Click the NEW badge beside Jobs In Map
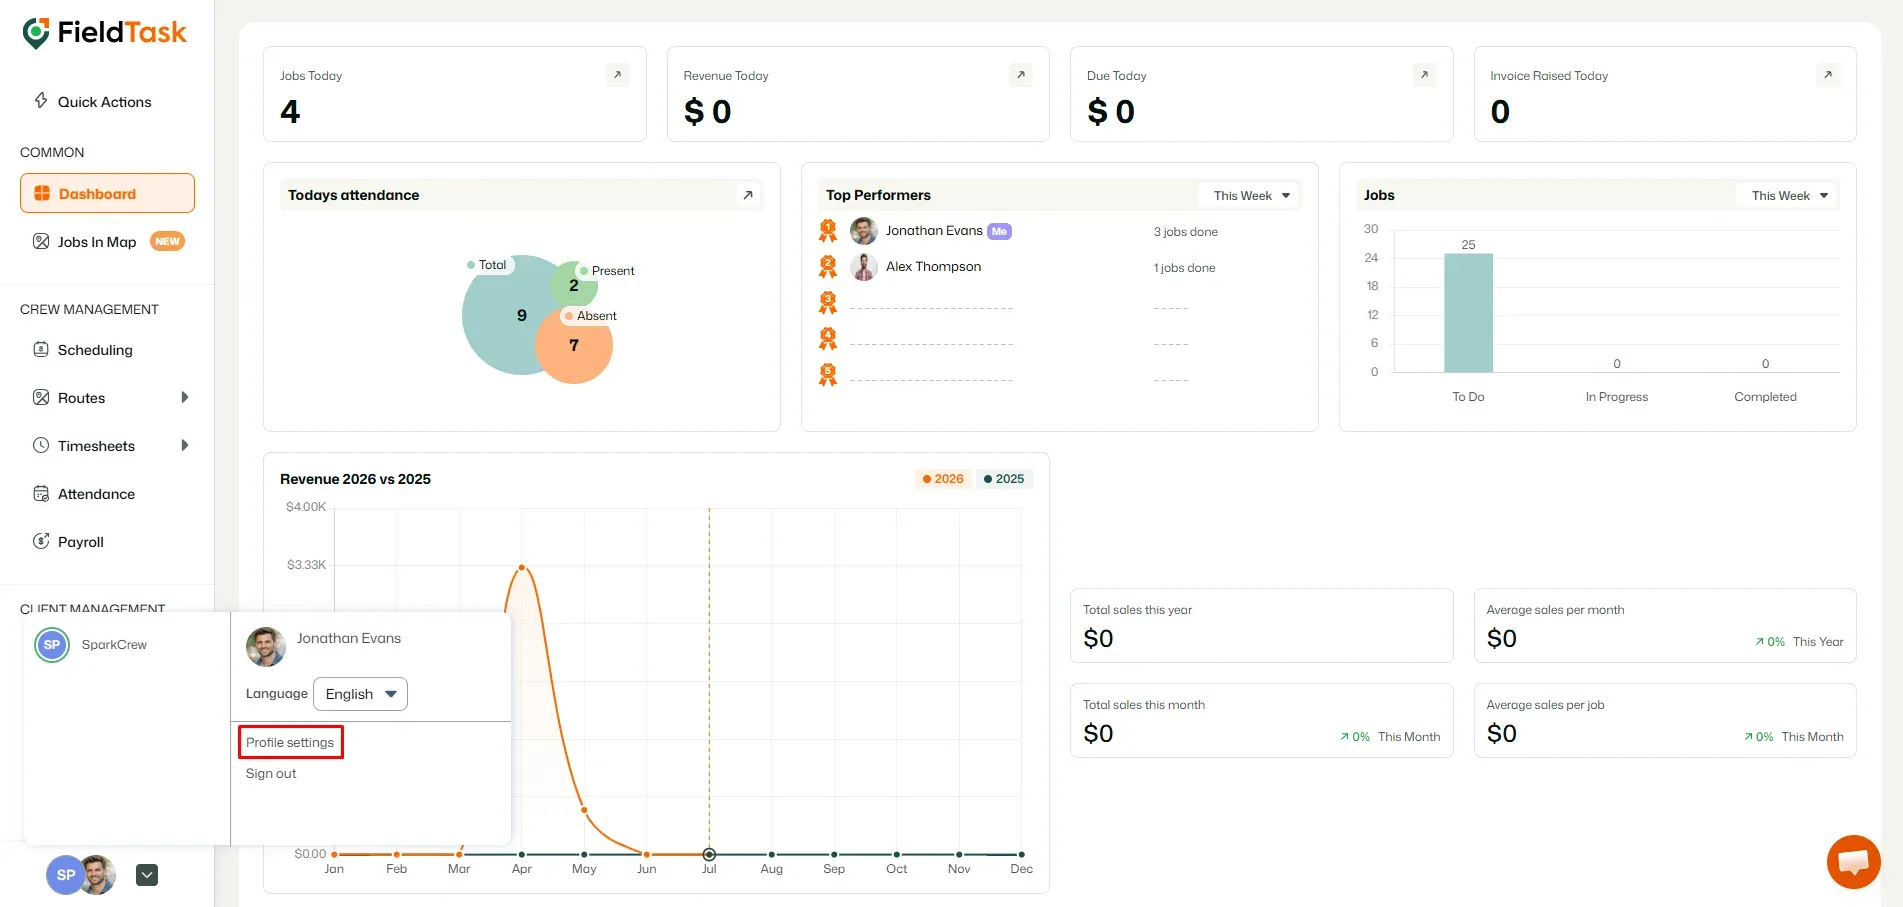The image size is (1903, 907). tap(167, 241)
